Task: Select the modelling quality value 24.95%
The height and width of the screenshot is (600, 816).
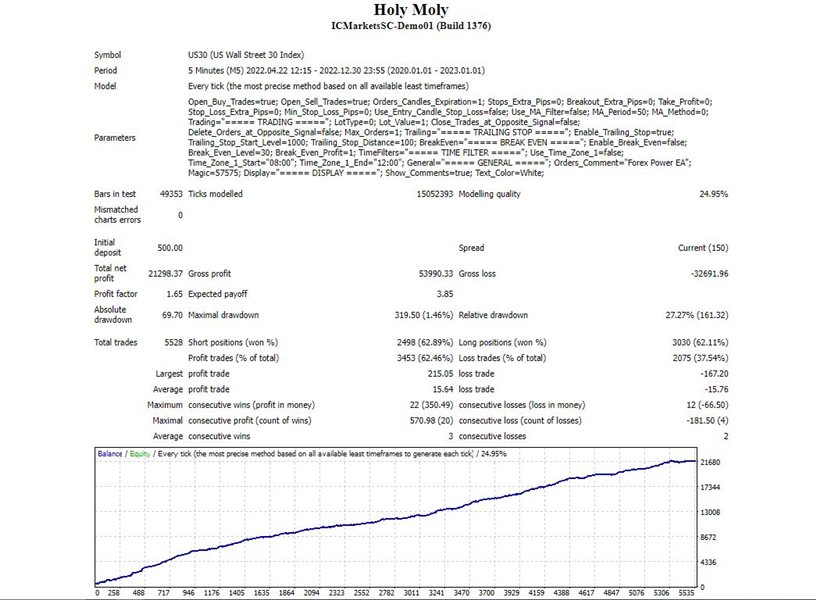Action: click(713, 194)
